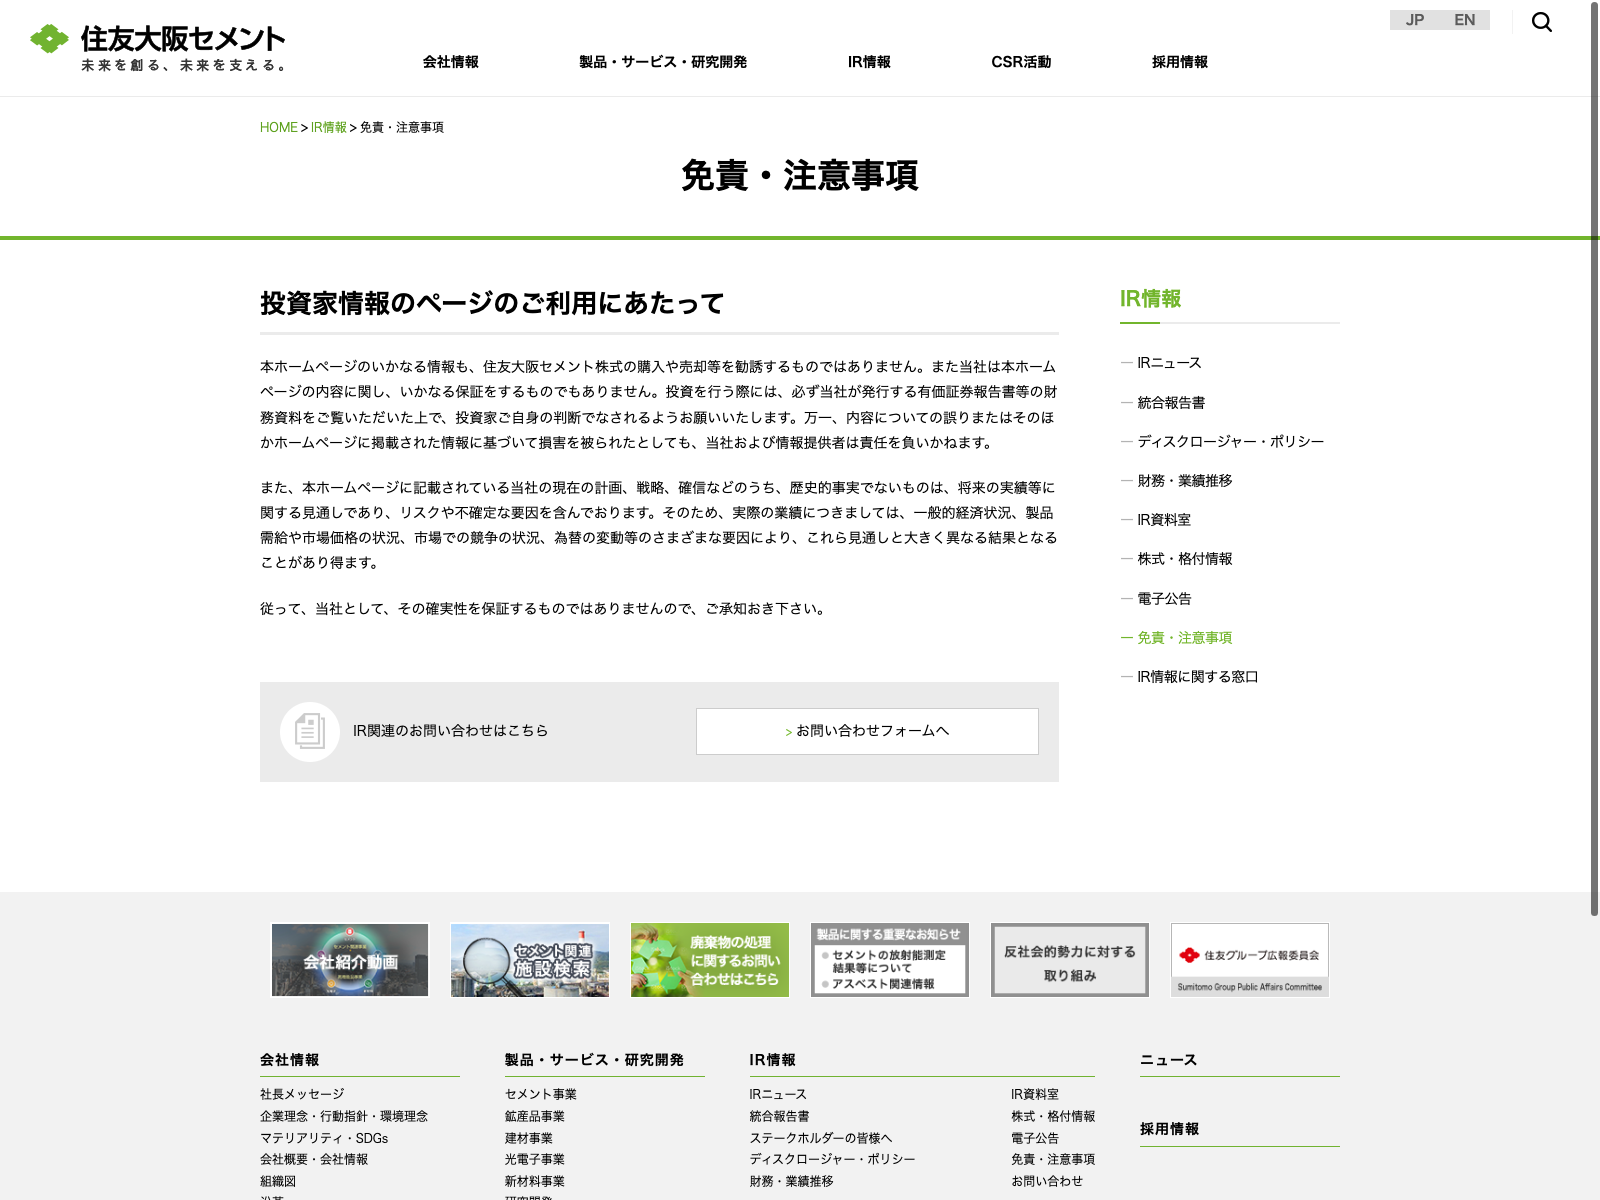Click the search magnifier icon
Viewport: 1600px width, 1200px height.
[1541, 22]
